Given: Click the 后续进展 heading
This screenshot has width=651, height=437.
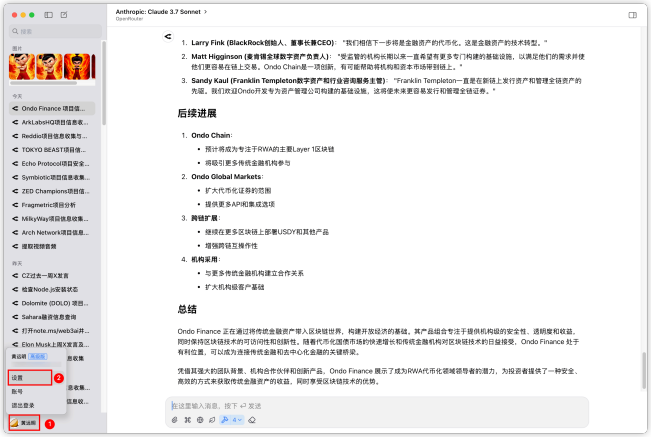Looking at the screenshot, I should [x=197, y=113].
